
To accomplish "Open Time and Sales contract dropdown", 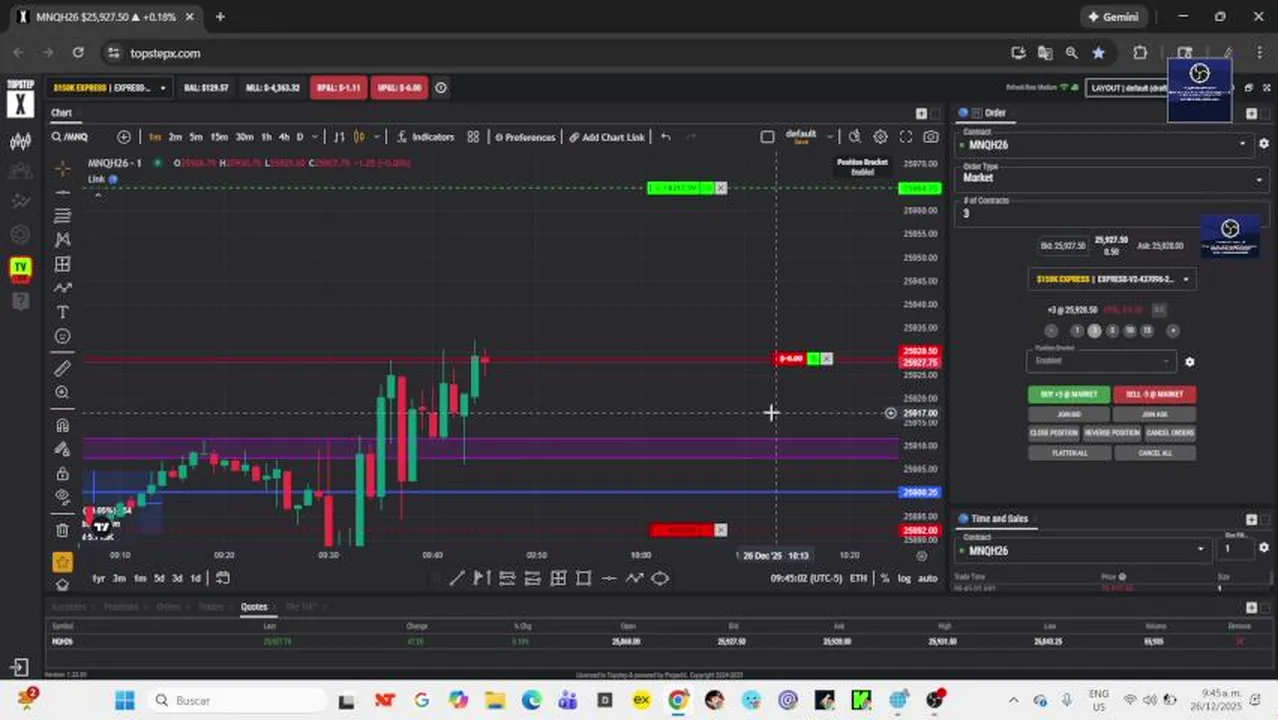I will [1083, 550].
